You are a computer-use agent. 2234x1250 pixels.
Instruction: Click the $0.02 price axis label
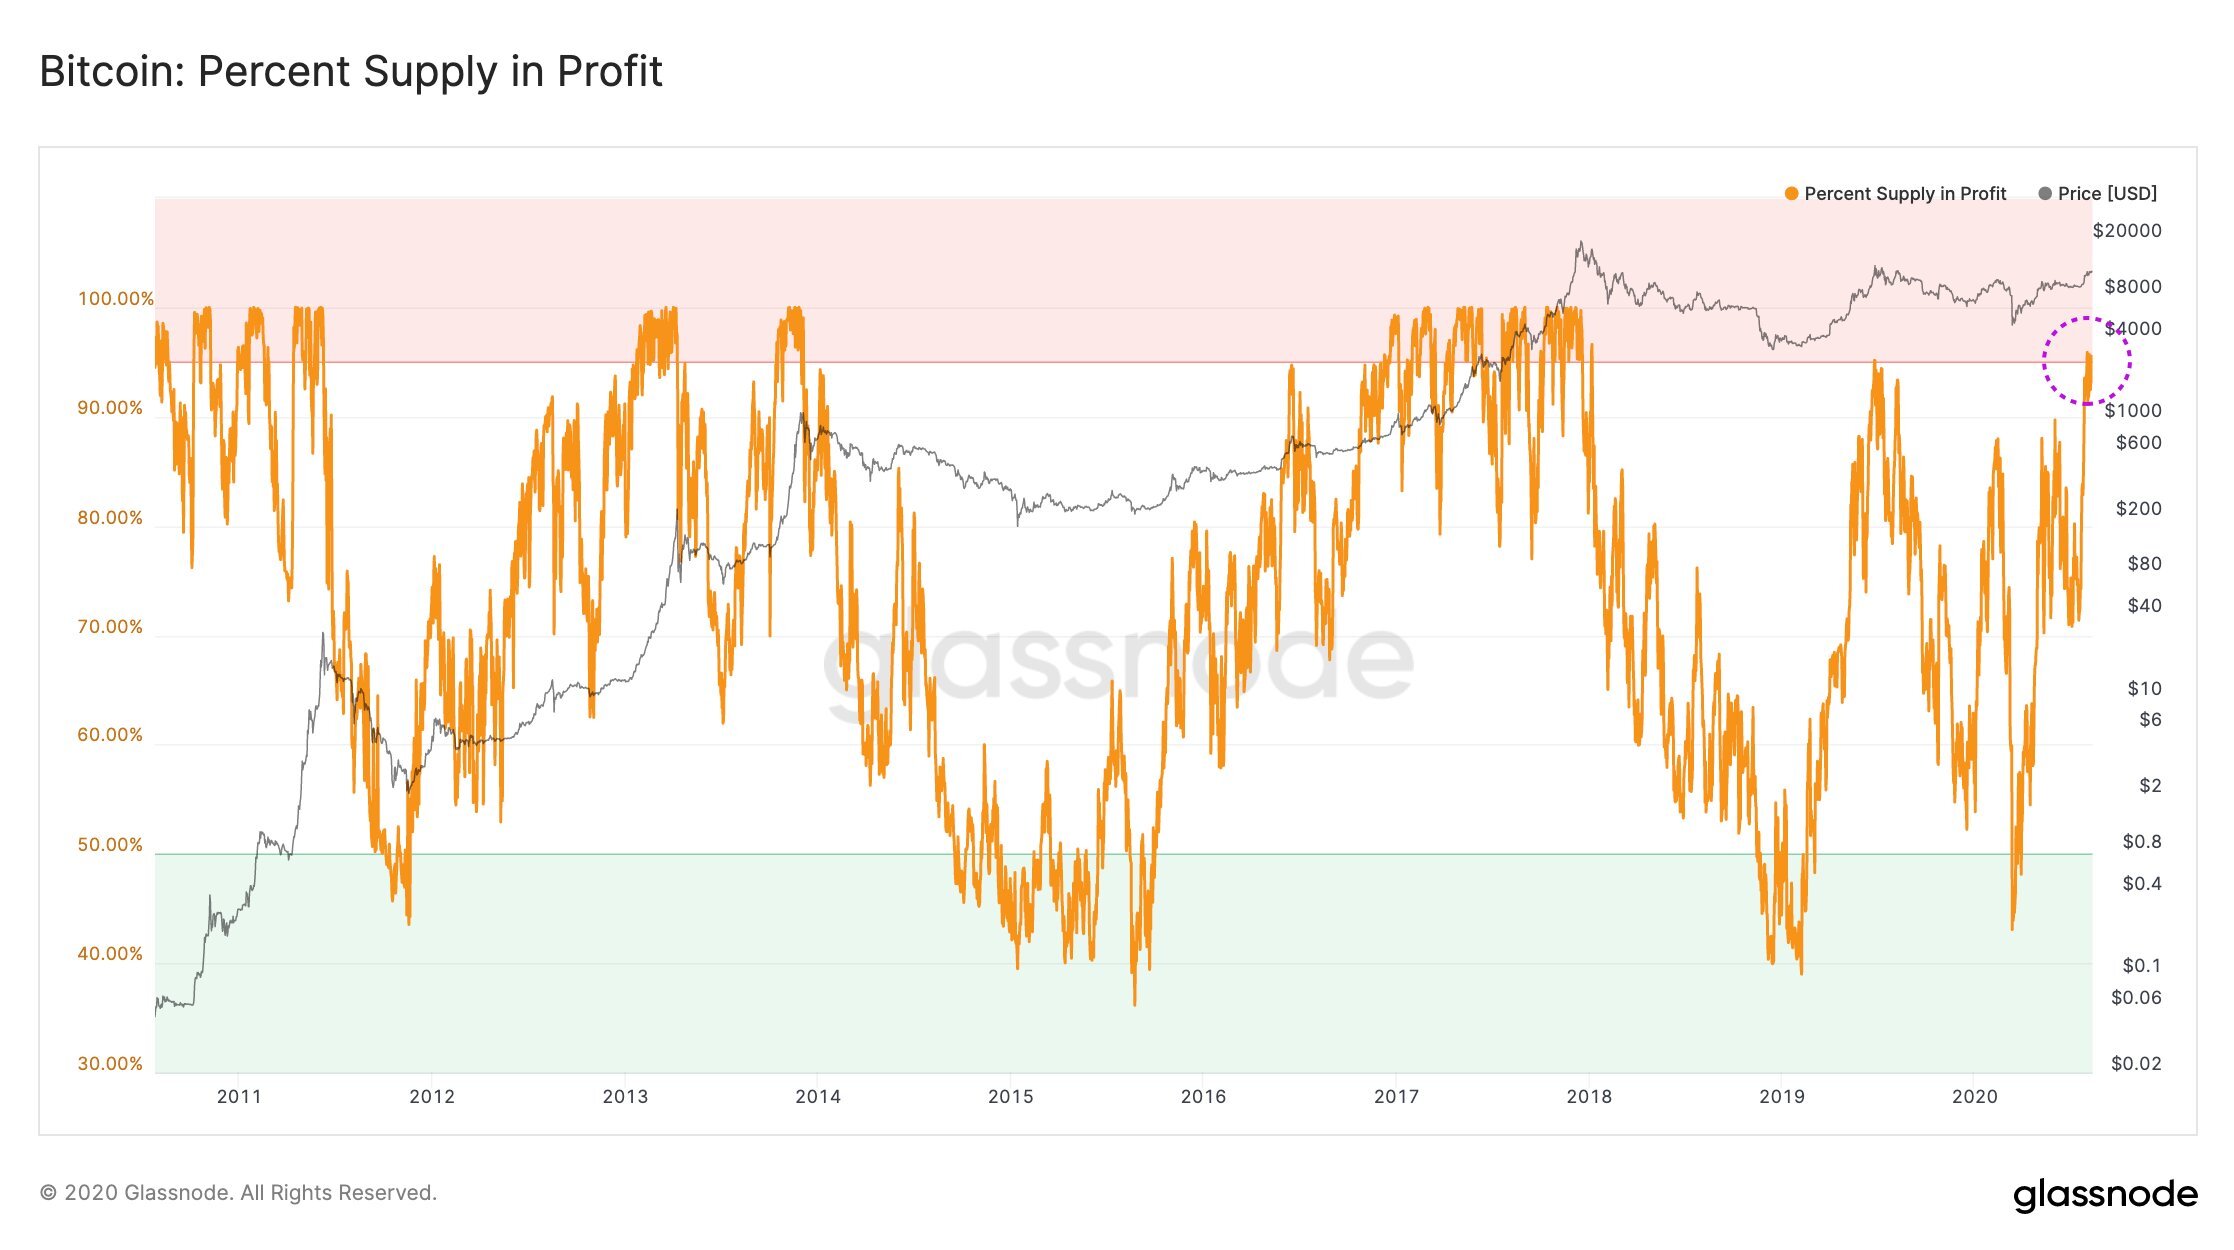point(2136,1064)
